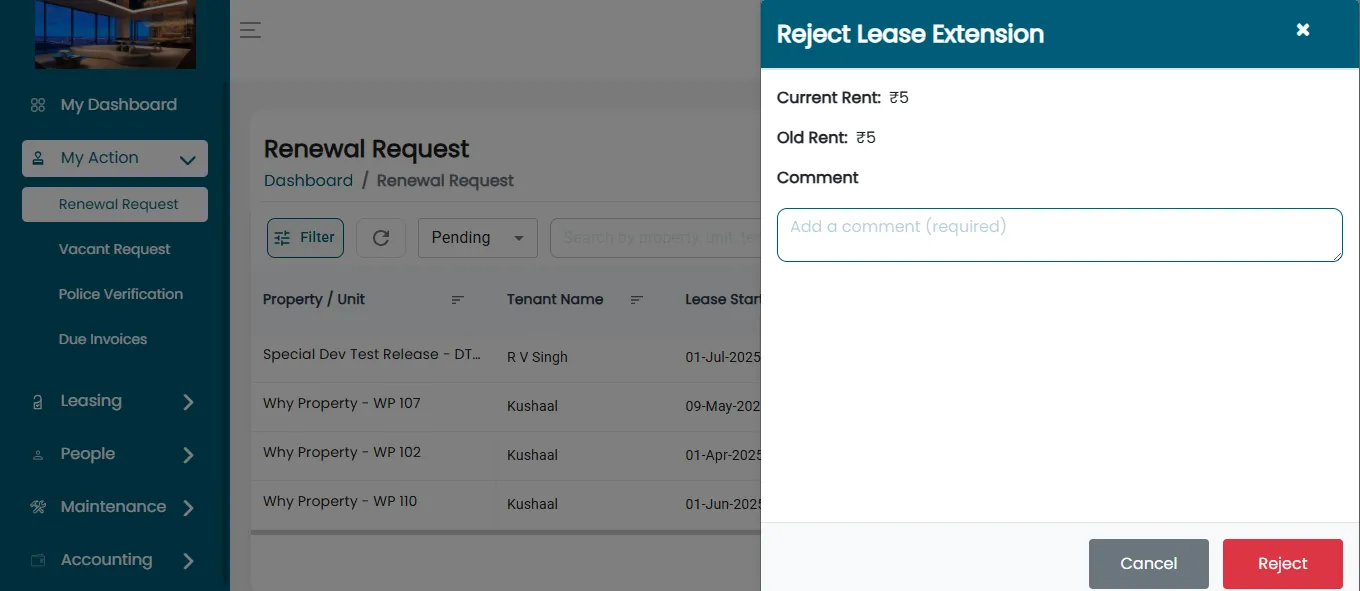The height and width of the screenshot is (591, 1360).
Task: Select row Special Dev Test Release
Action: pyautogui.click(x=506, y=357)
